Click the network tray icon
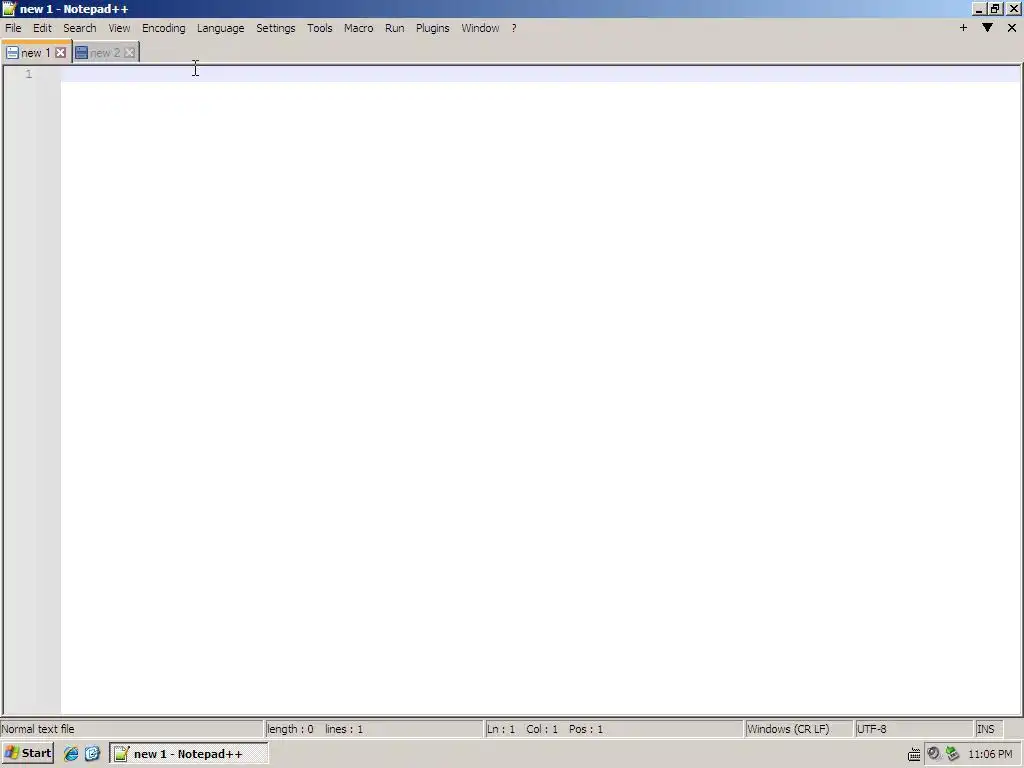1024x768 pixels. pyautogui.click(x=952, y=754)
